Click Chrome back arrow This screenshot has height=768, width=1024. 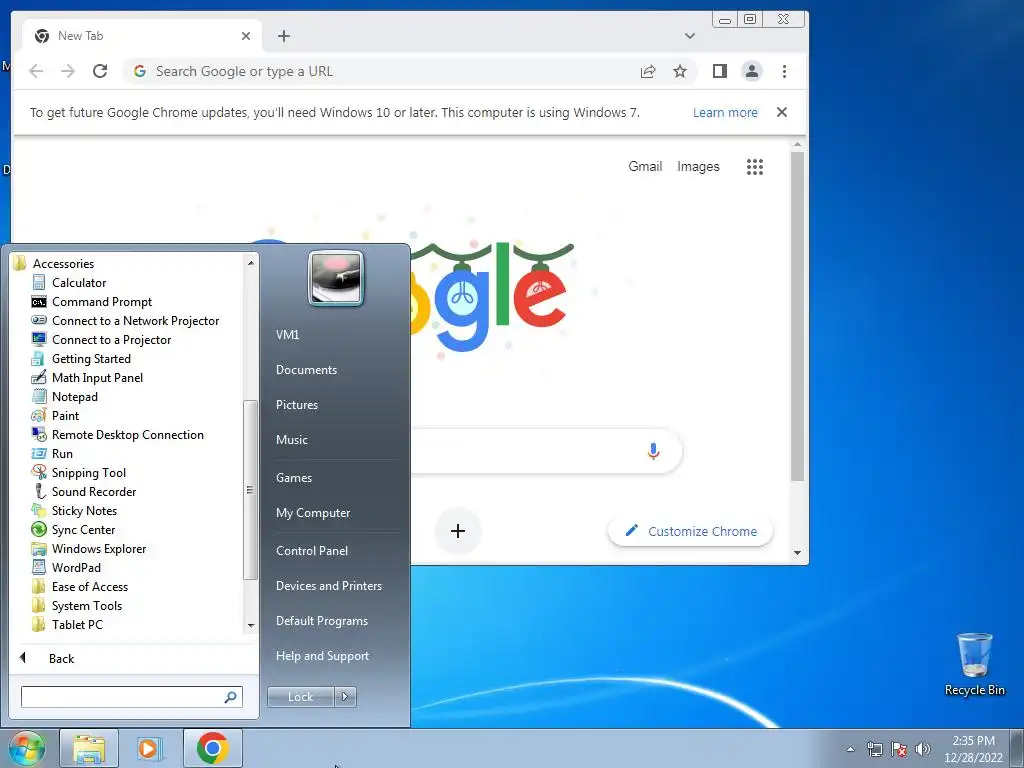(36, 71)
